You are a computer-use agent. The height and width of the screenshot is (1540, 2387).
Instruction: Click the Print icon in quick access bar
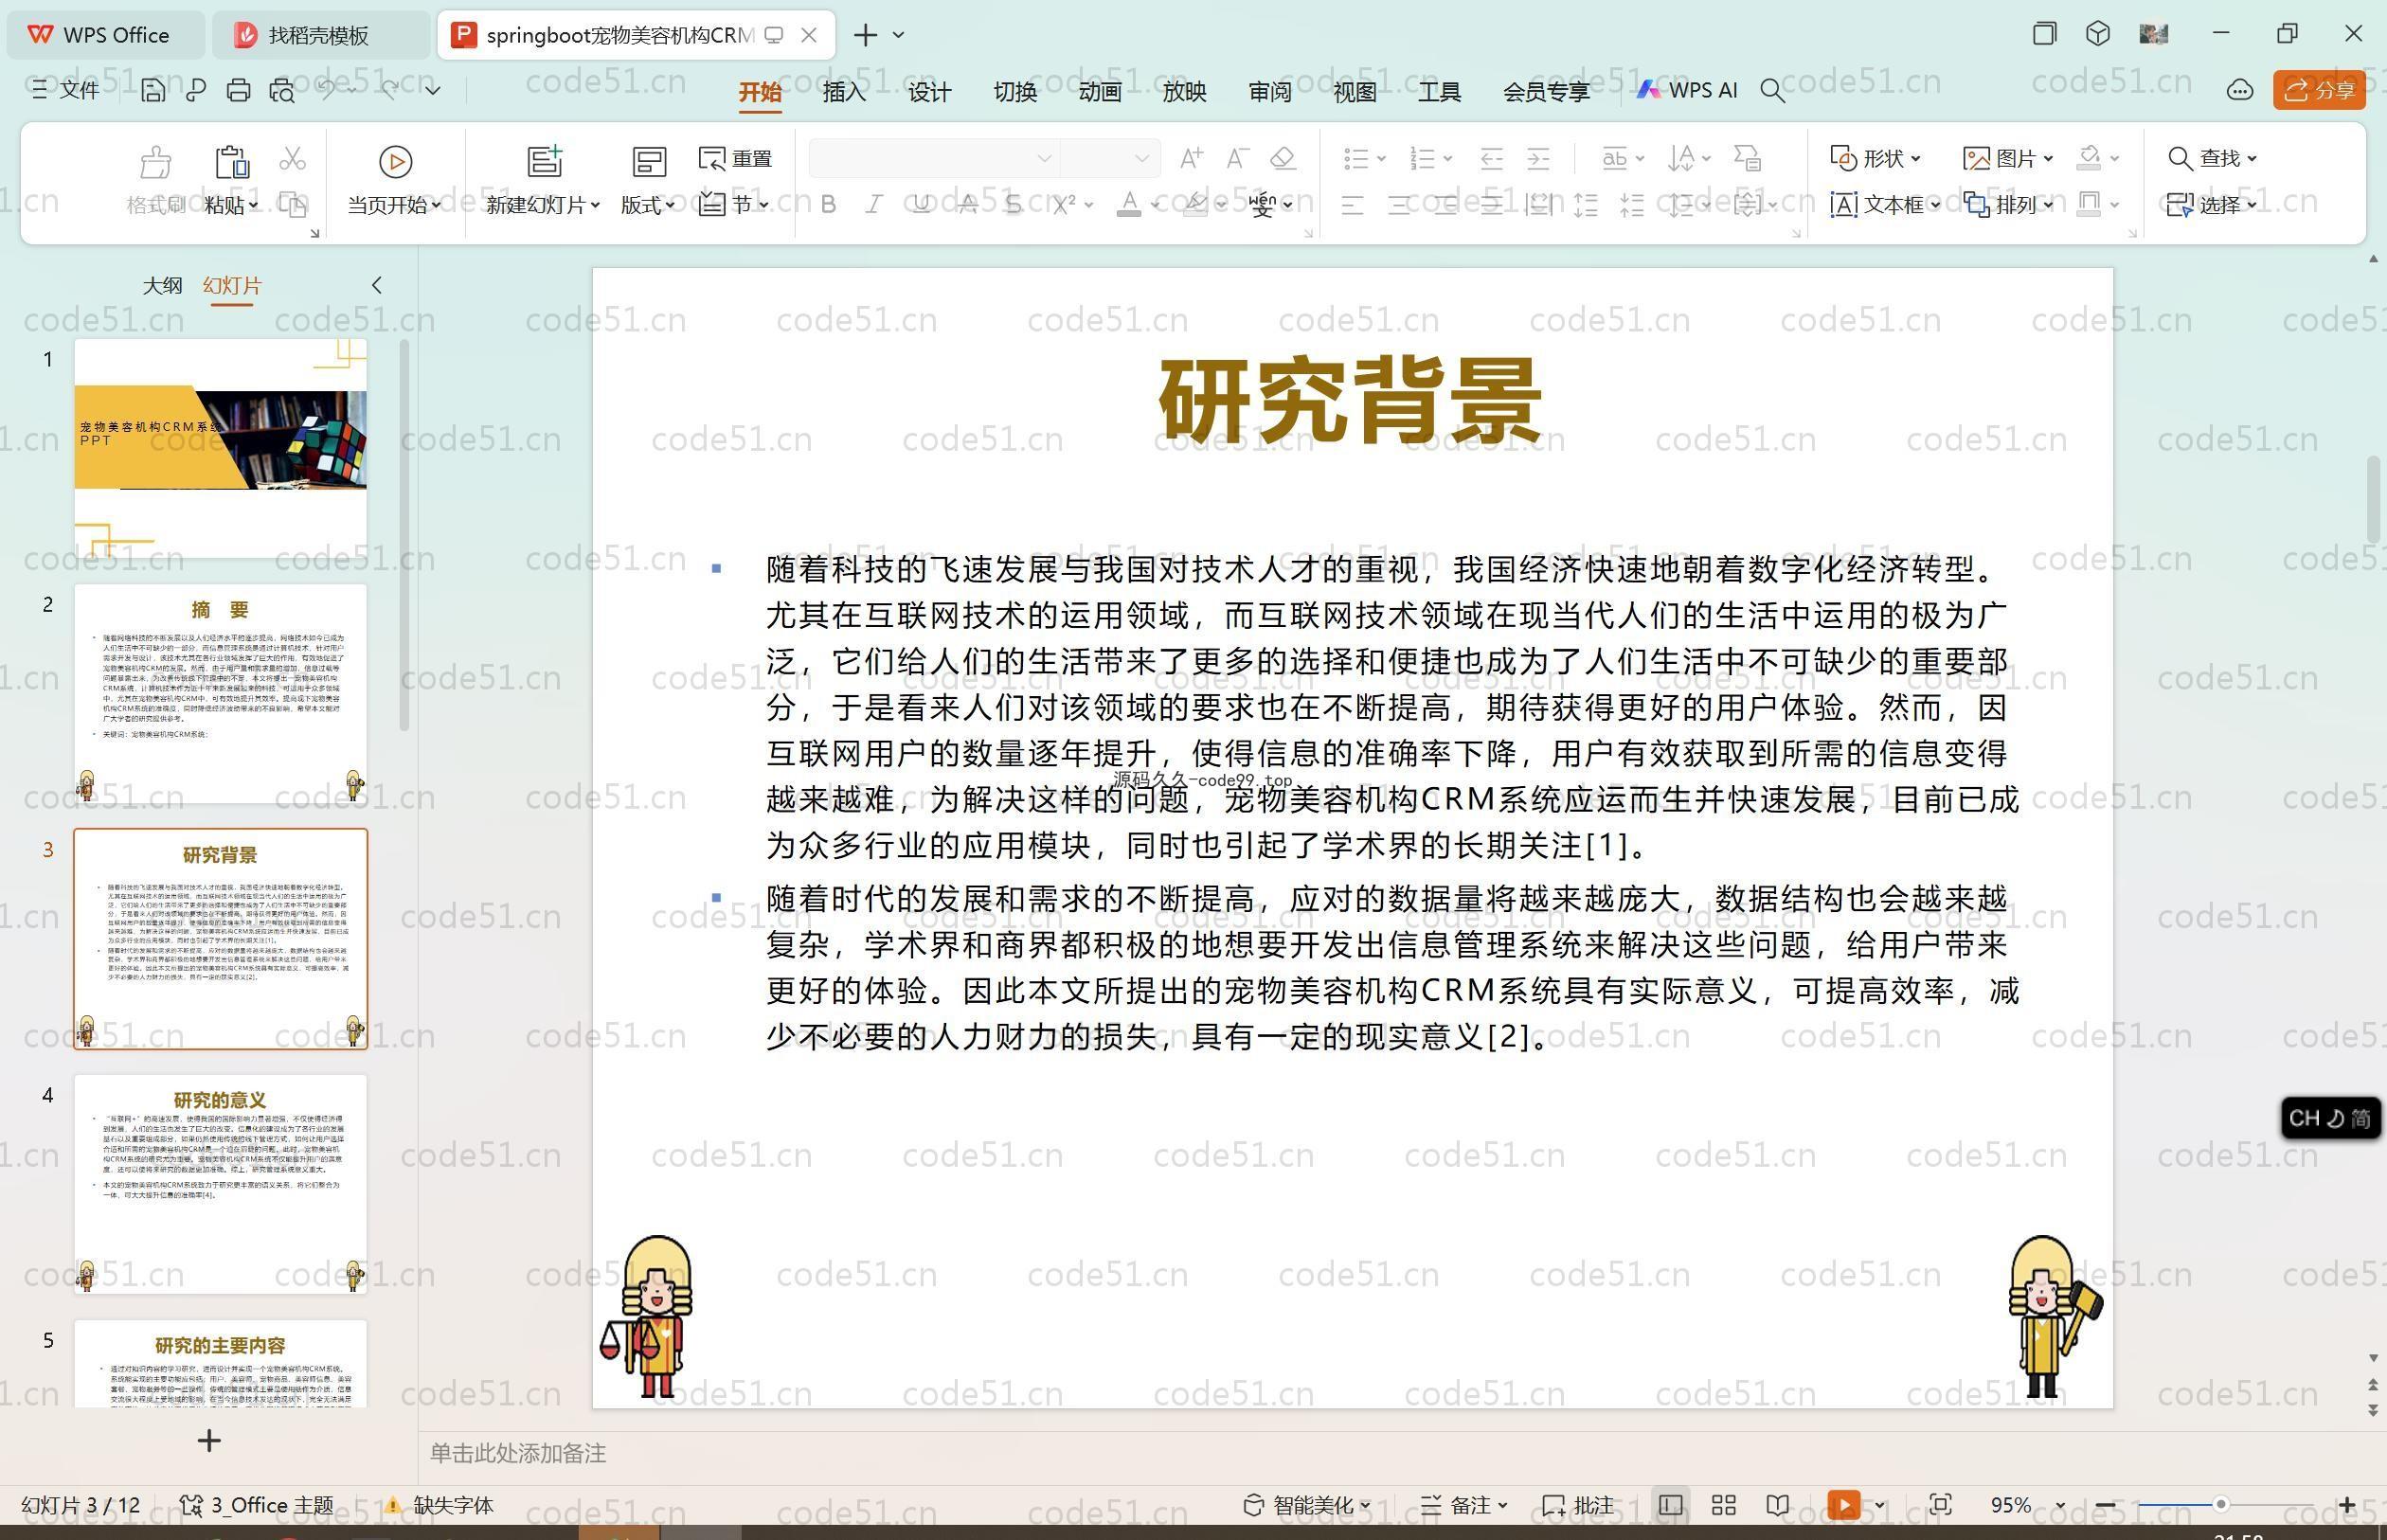[x=238, y=90]
